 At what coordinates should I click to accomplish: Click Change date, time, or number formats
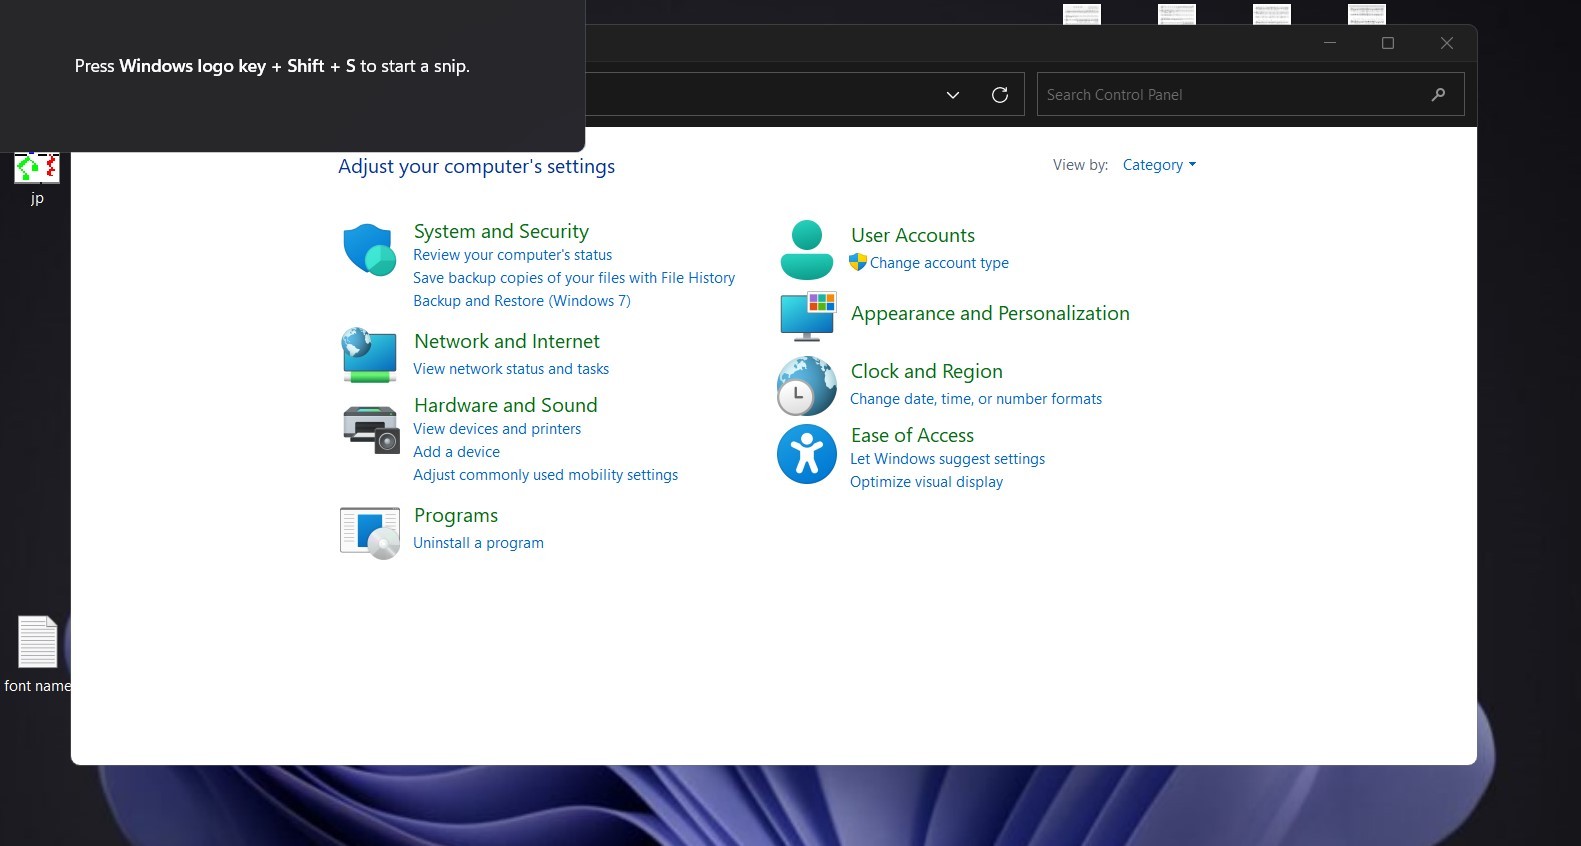[x=976, y=399]
